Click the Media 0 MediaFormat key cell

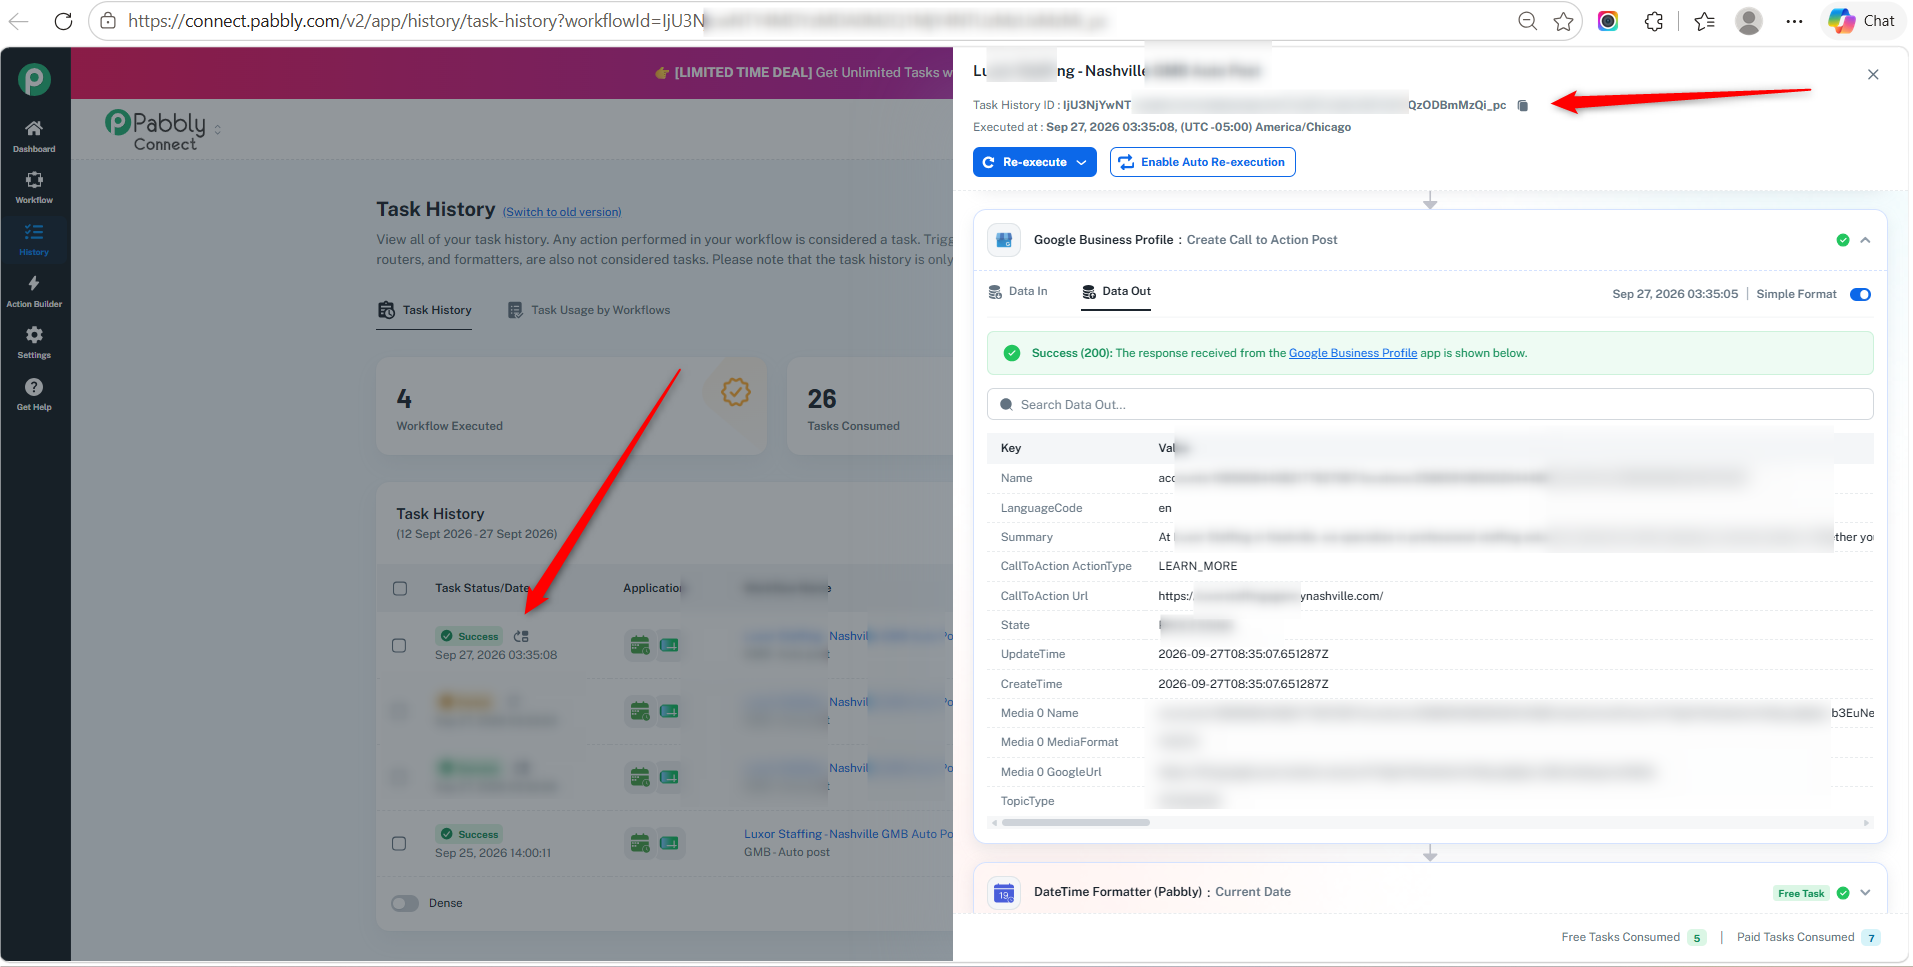(1059, 742)
